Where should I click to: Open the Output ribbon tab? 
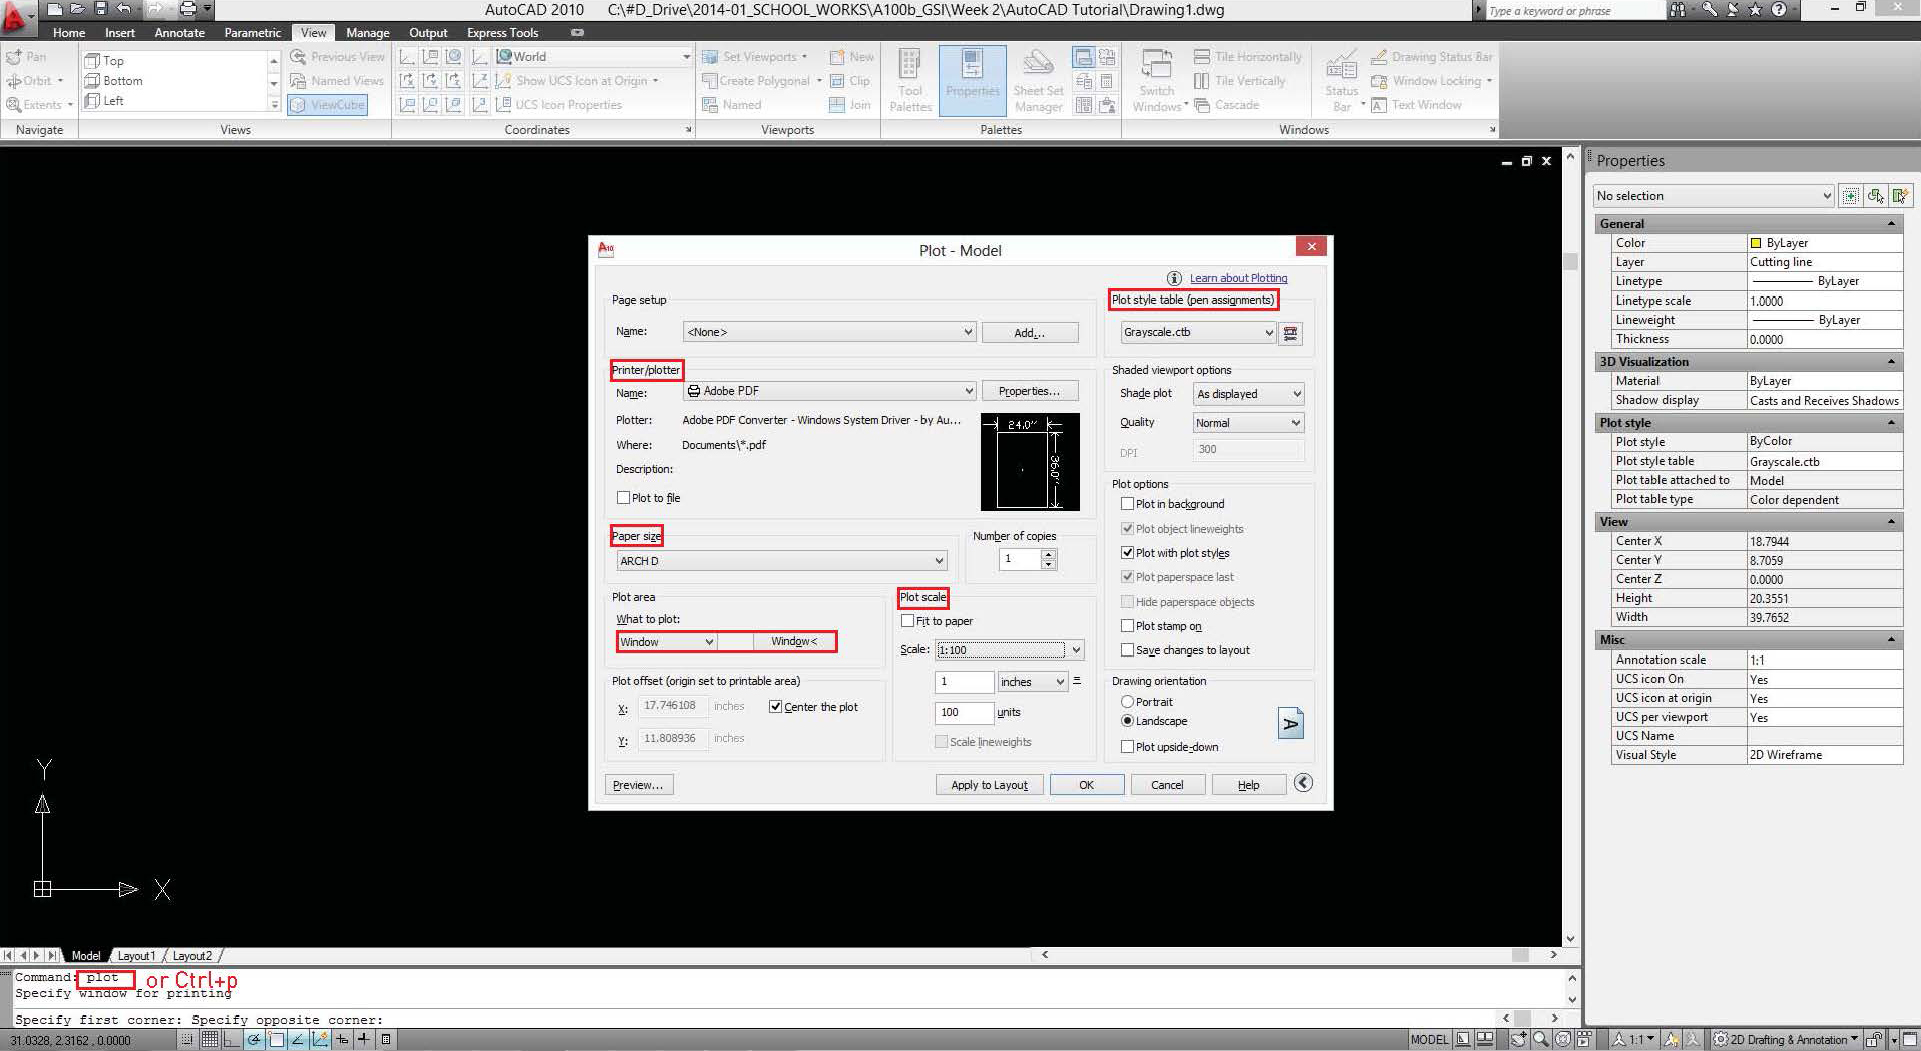click(x=428, y=33)
